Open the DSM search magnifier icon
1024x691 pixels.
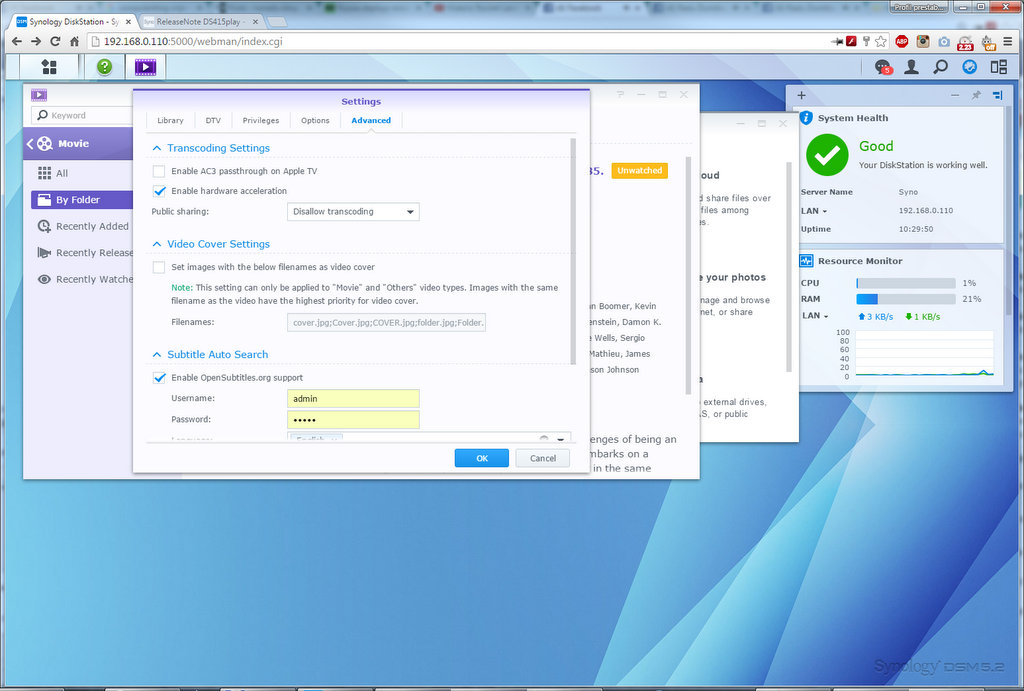tap(940, 67)
